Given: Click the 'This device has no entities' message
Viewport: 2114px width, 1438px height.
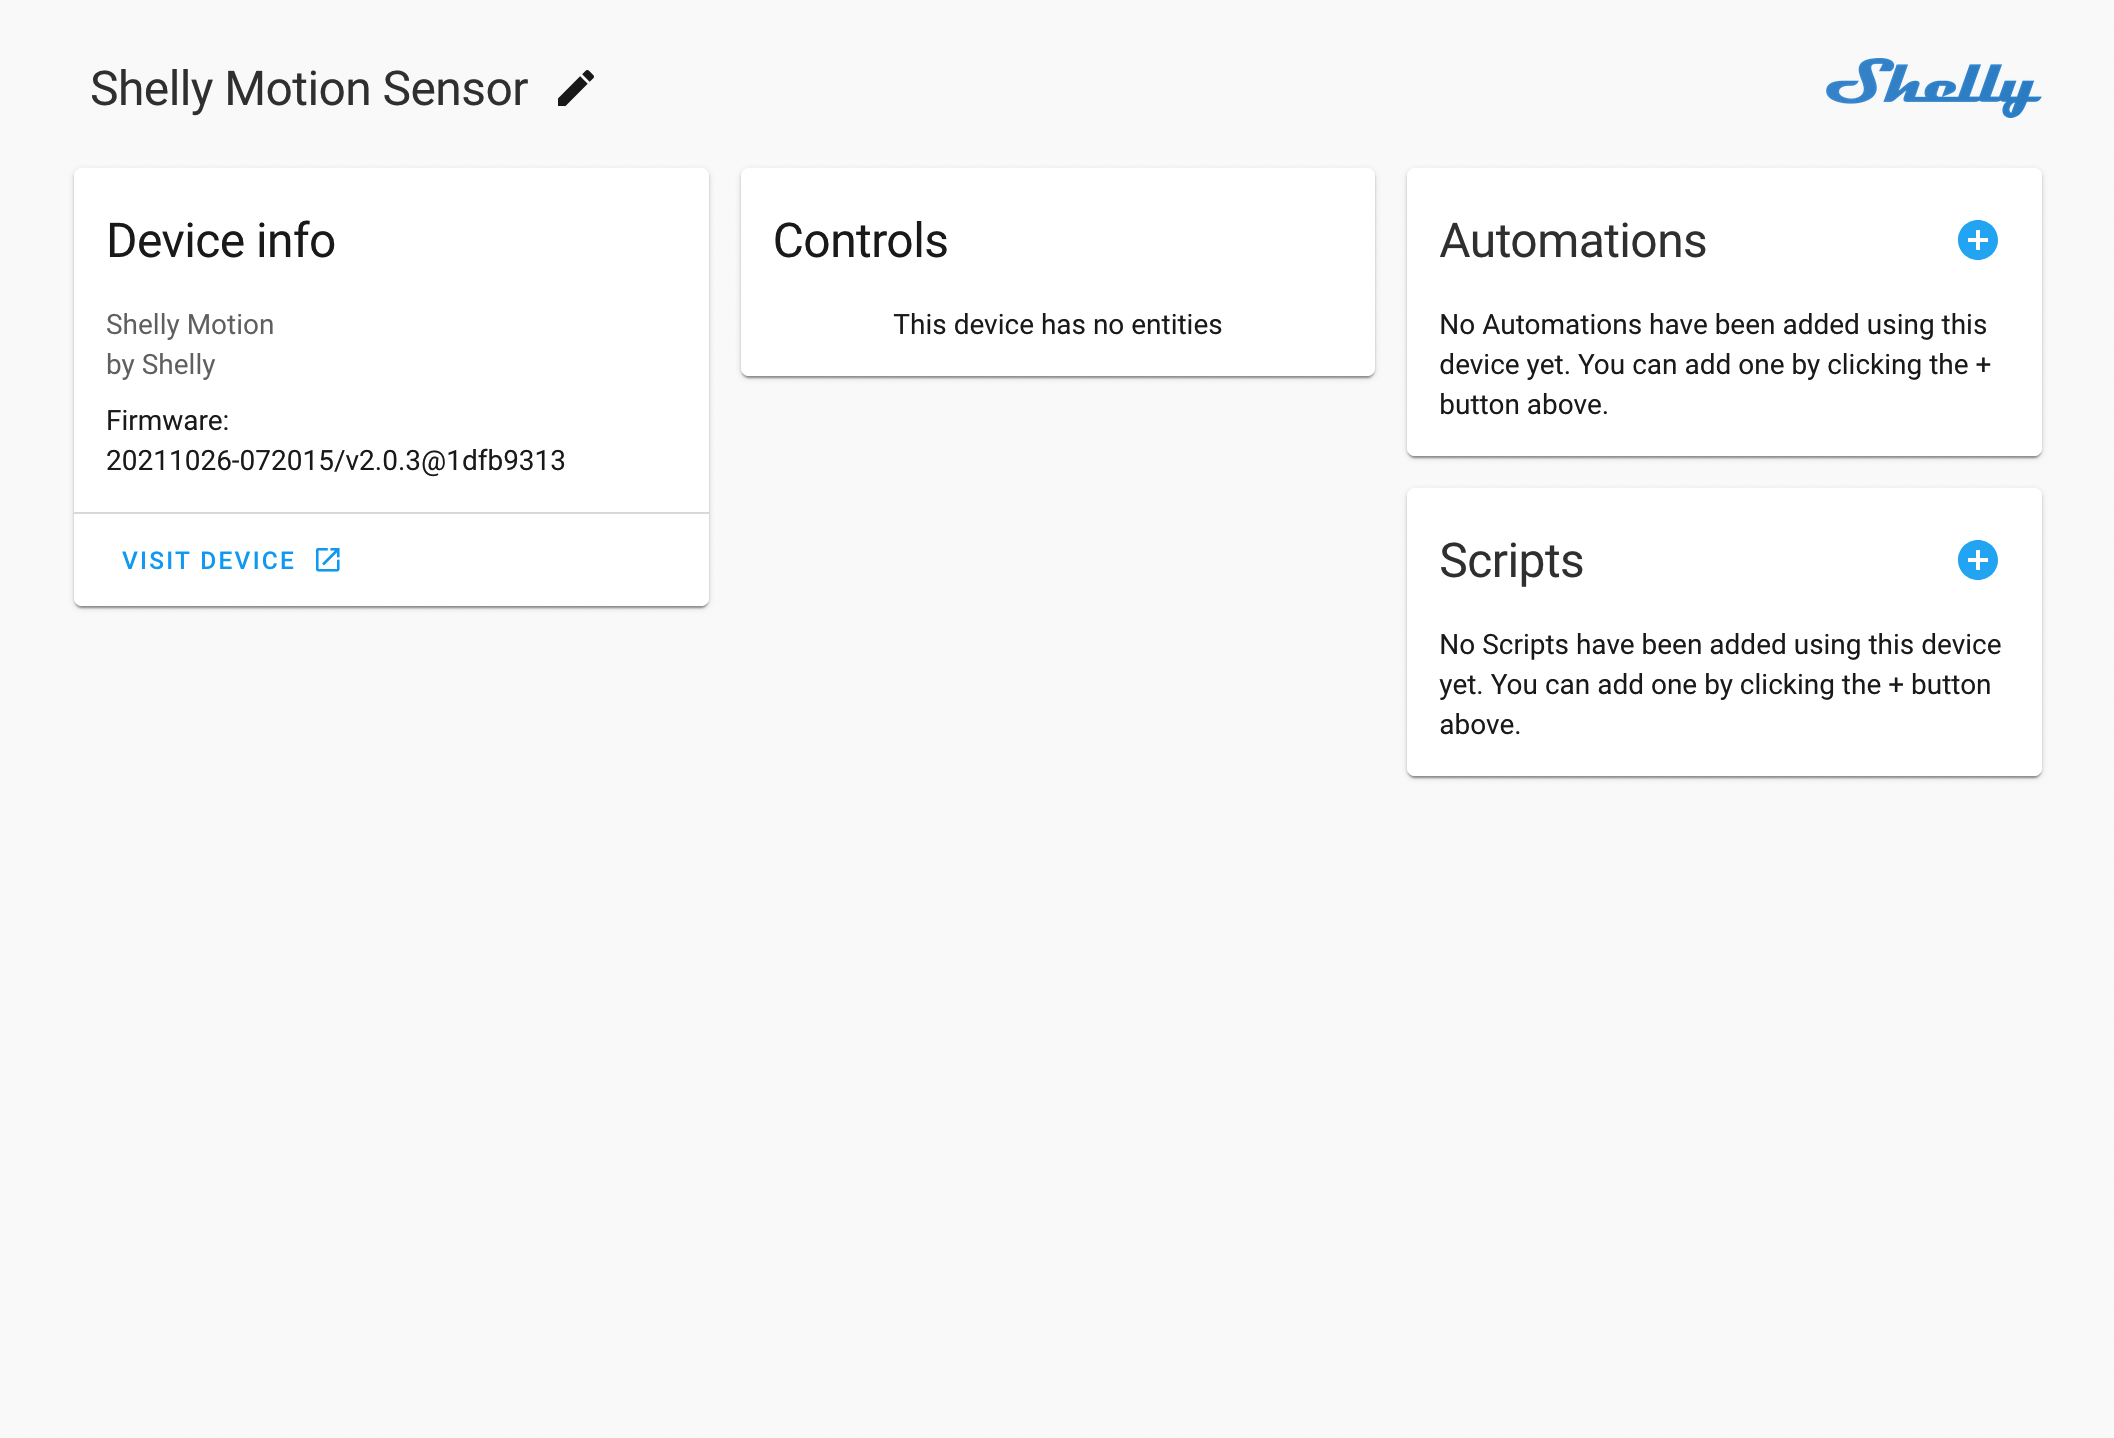Looking at the screenshot, I should pos(1057,324).
